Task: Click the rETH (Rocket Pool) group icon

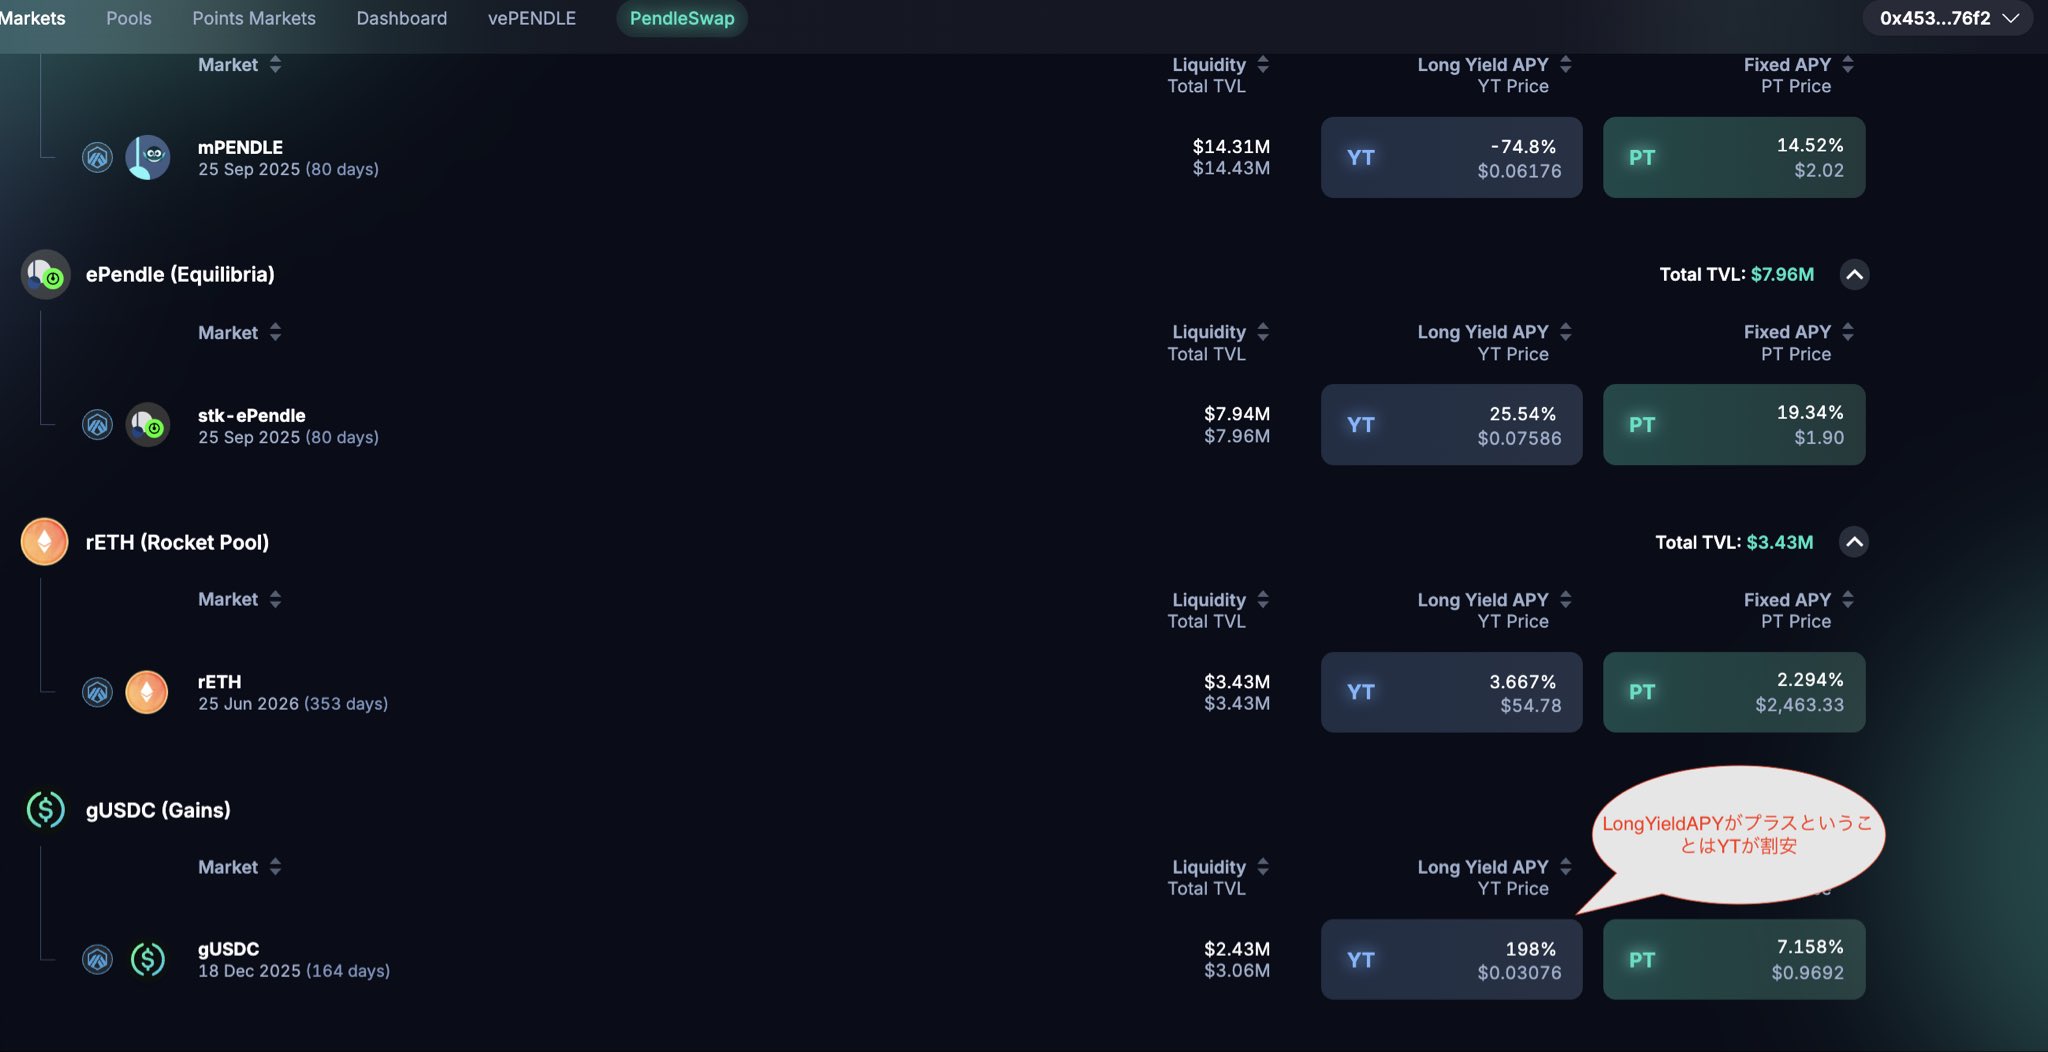Action: click(45, 542)
